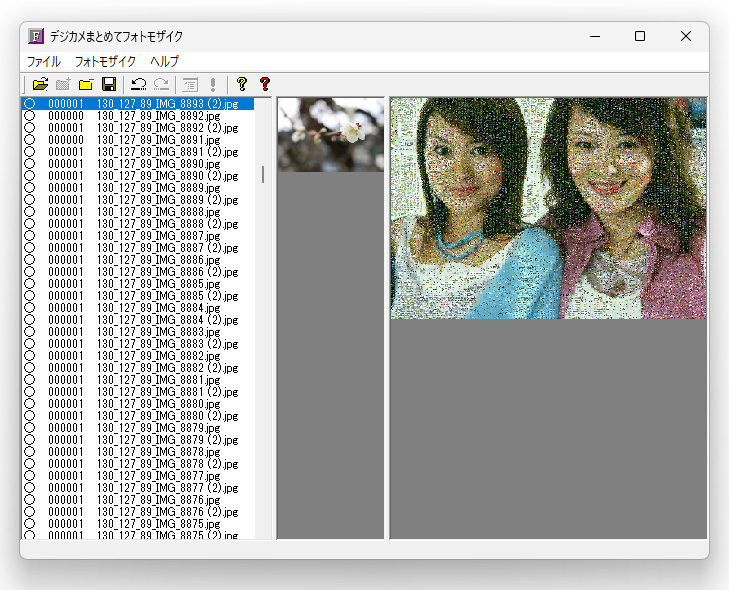Viewport: 729px width, 590px height.
Task: Toggle the circle beside IMG_8891 (2).jpg
Action: pos(30,152)
